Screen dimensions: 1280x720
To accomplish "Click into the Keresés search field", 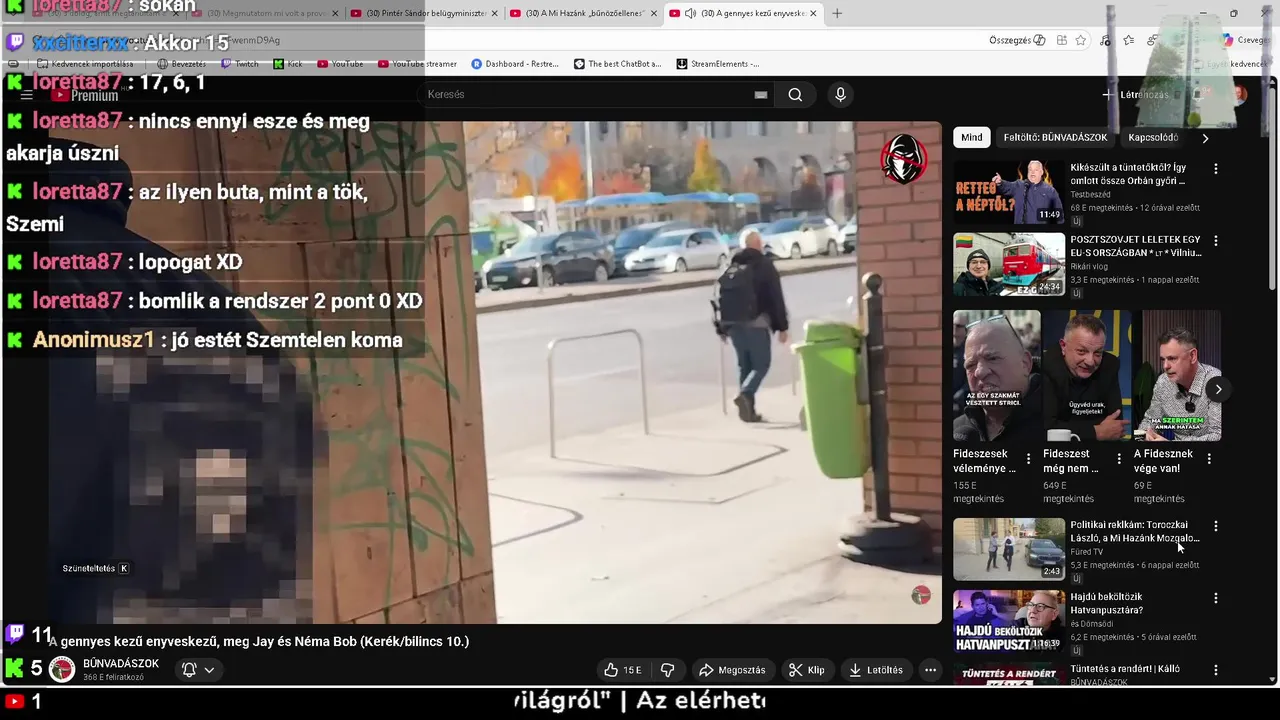I will pyautogui.click(x=590, y=95).
